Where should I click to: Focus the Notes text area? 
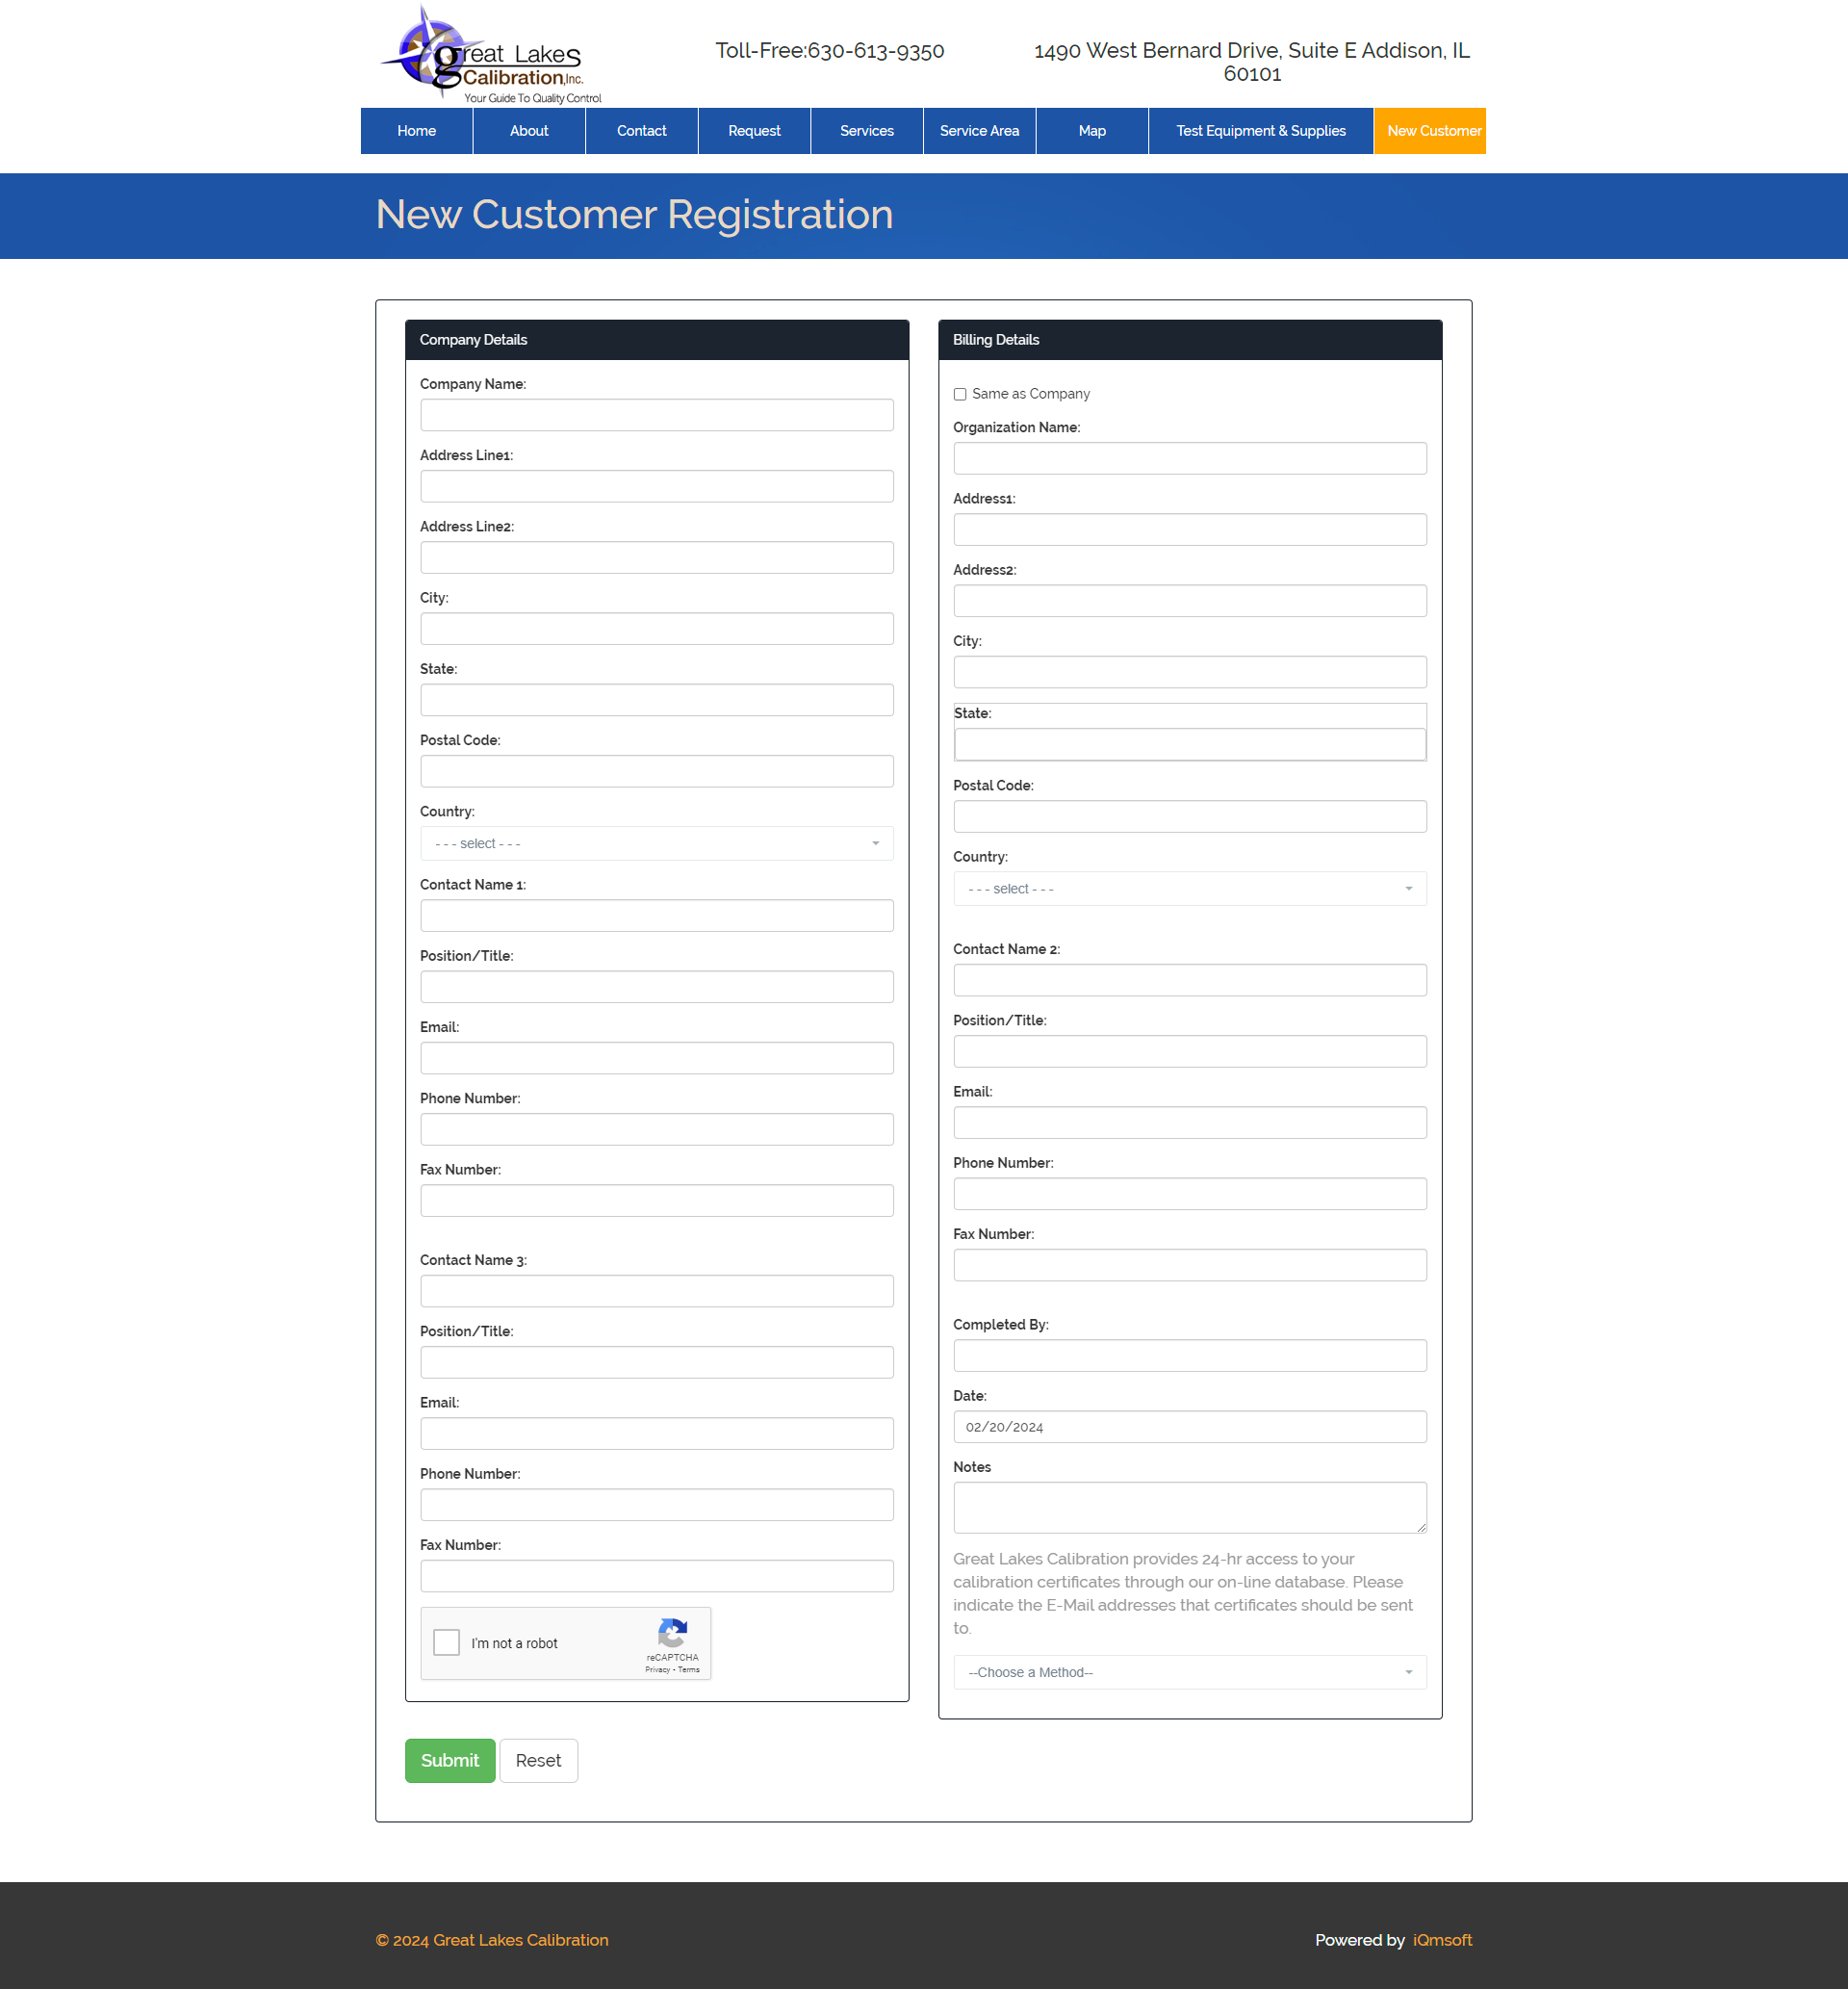[x=1189, y=1506]
